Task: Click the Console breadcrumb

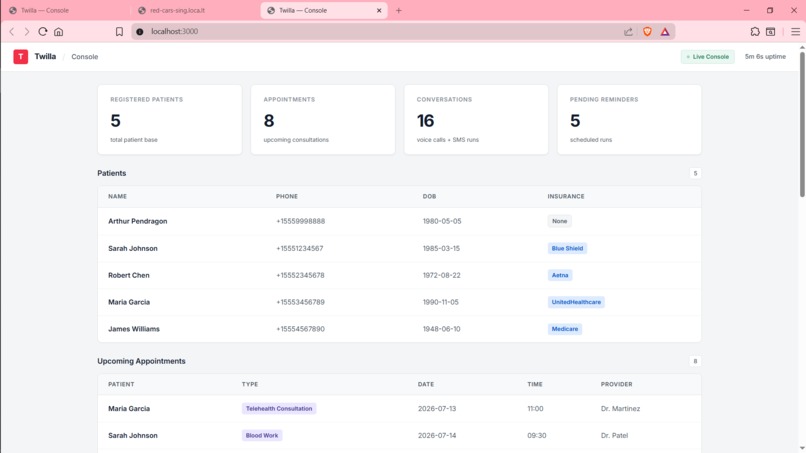Action: 85,57
